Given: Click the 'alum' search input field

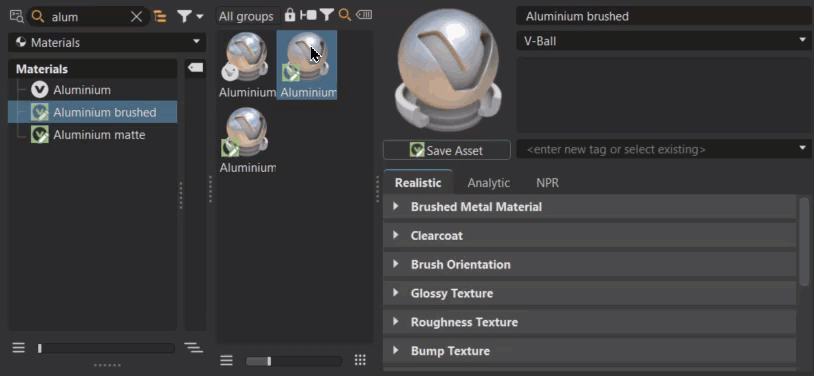Looking at the screenshot, I should 88,17.
